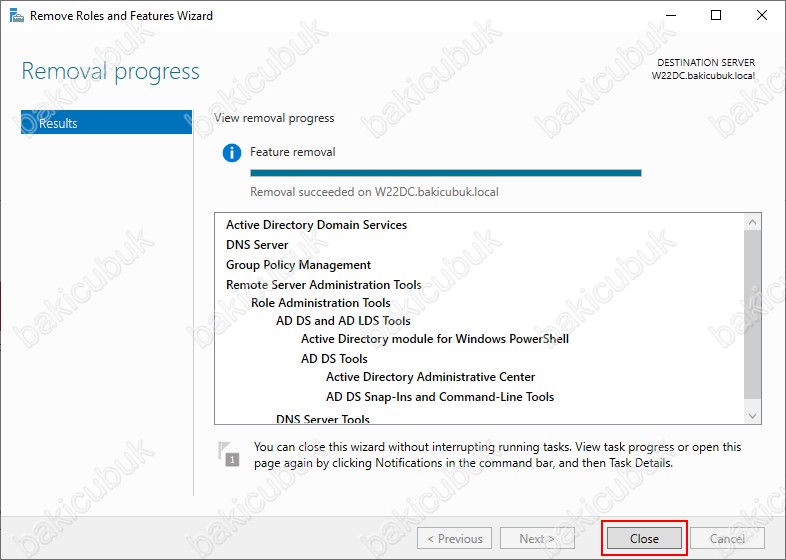The image size is (786, 560).
Task: Click the Next button
Action: (537, 538)
